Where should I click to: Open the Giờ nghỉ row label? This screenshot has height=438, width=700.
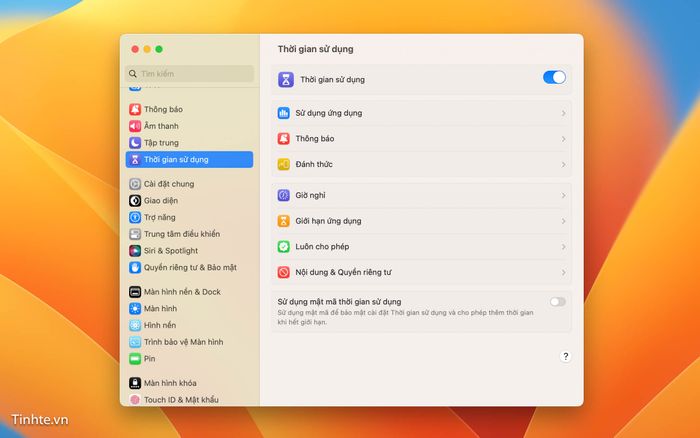pyautogui.click(x=310, y=195)
